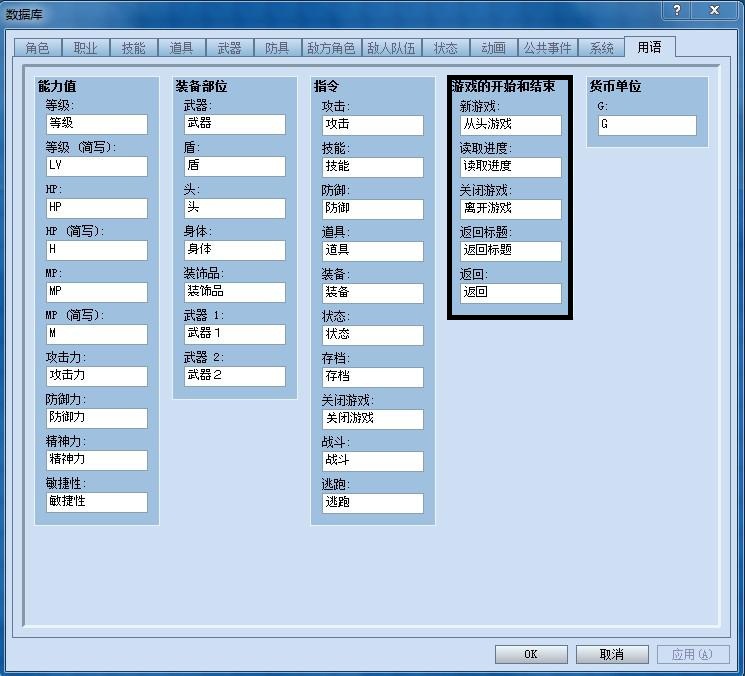
Task: Select the 道具 tab
Action: click(x=181, y=48)
